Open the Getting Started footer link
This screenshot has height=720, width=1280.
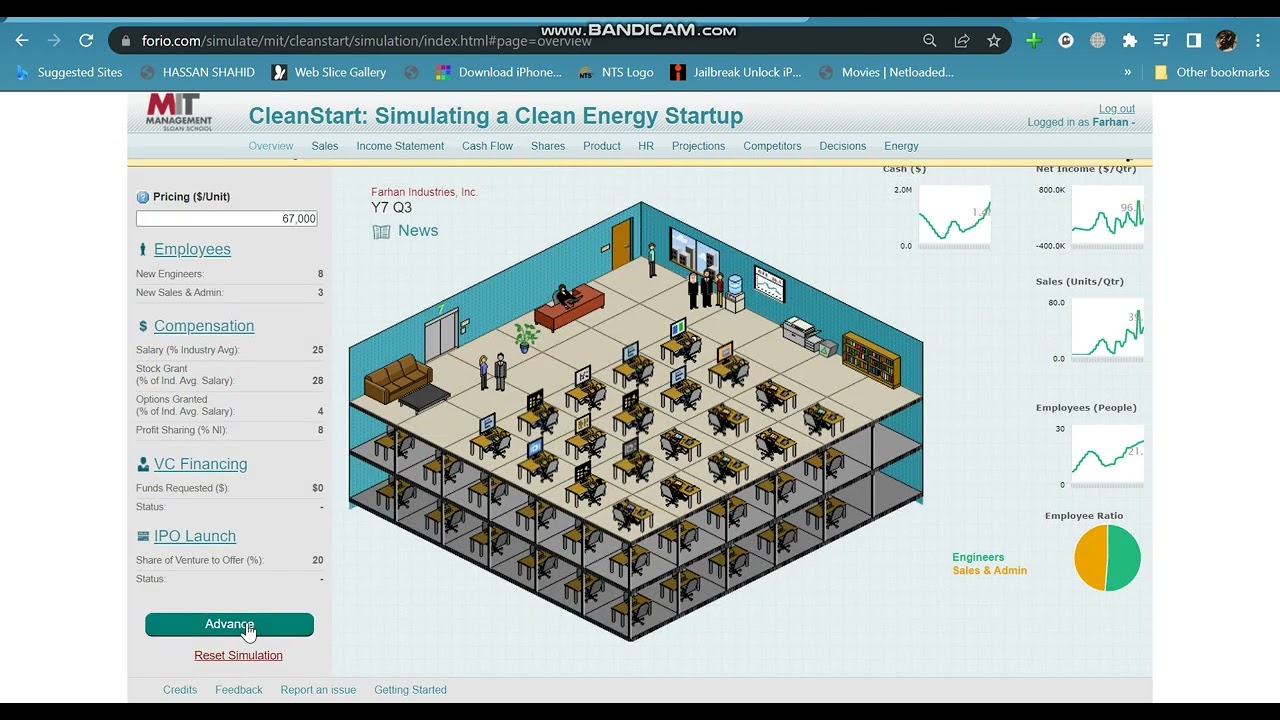[410, 690]
